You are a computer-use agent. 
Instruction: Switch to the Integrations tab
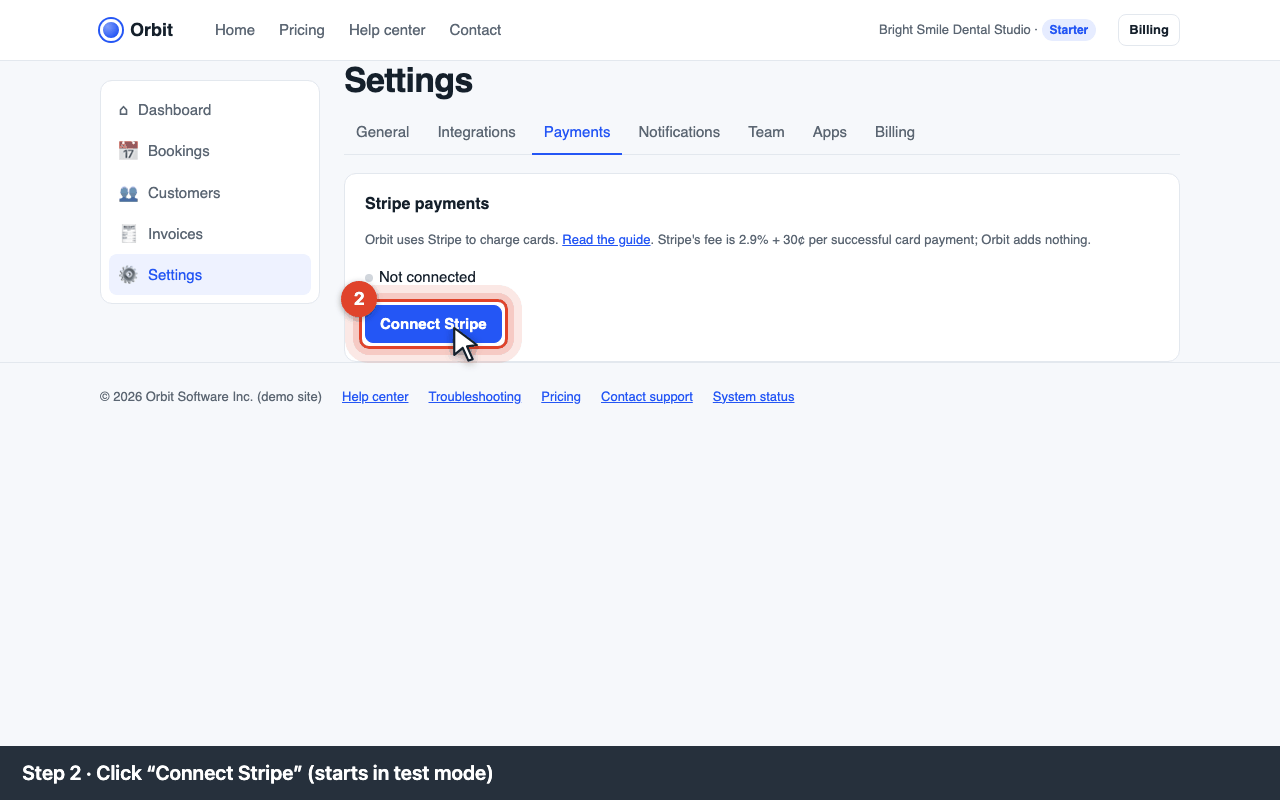coord(477,132)
